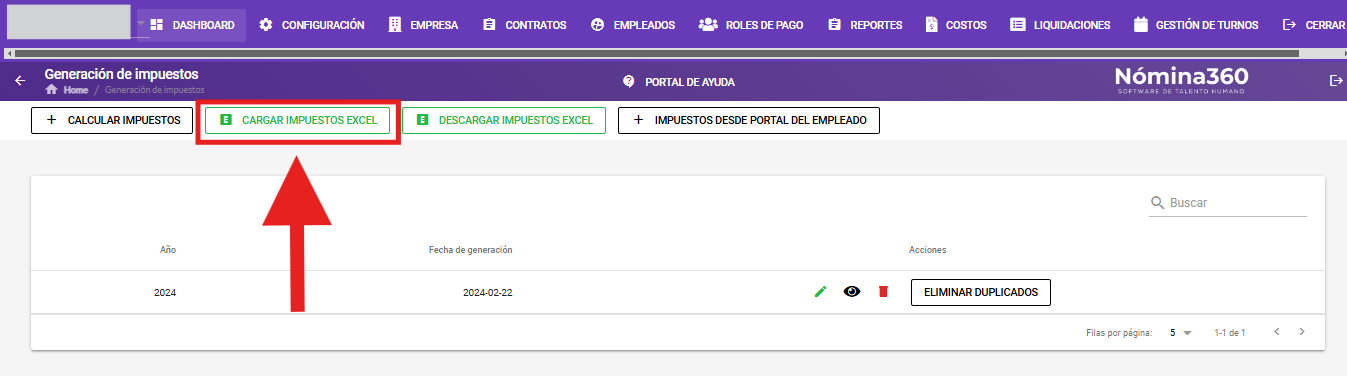Click the 2024 year cell
1347x376 pixels.
[x=165, y=293]
